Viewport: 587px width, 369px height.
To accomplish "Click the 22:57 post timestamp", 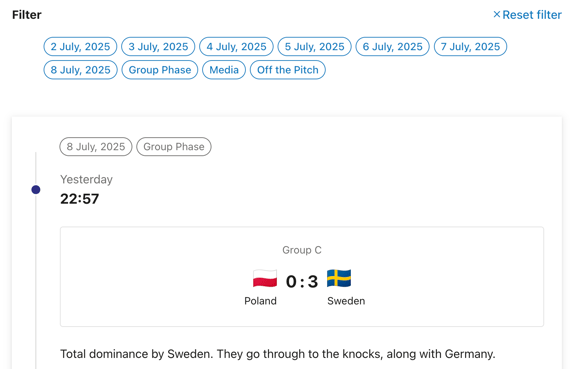I will (80, 199).
